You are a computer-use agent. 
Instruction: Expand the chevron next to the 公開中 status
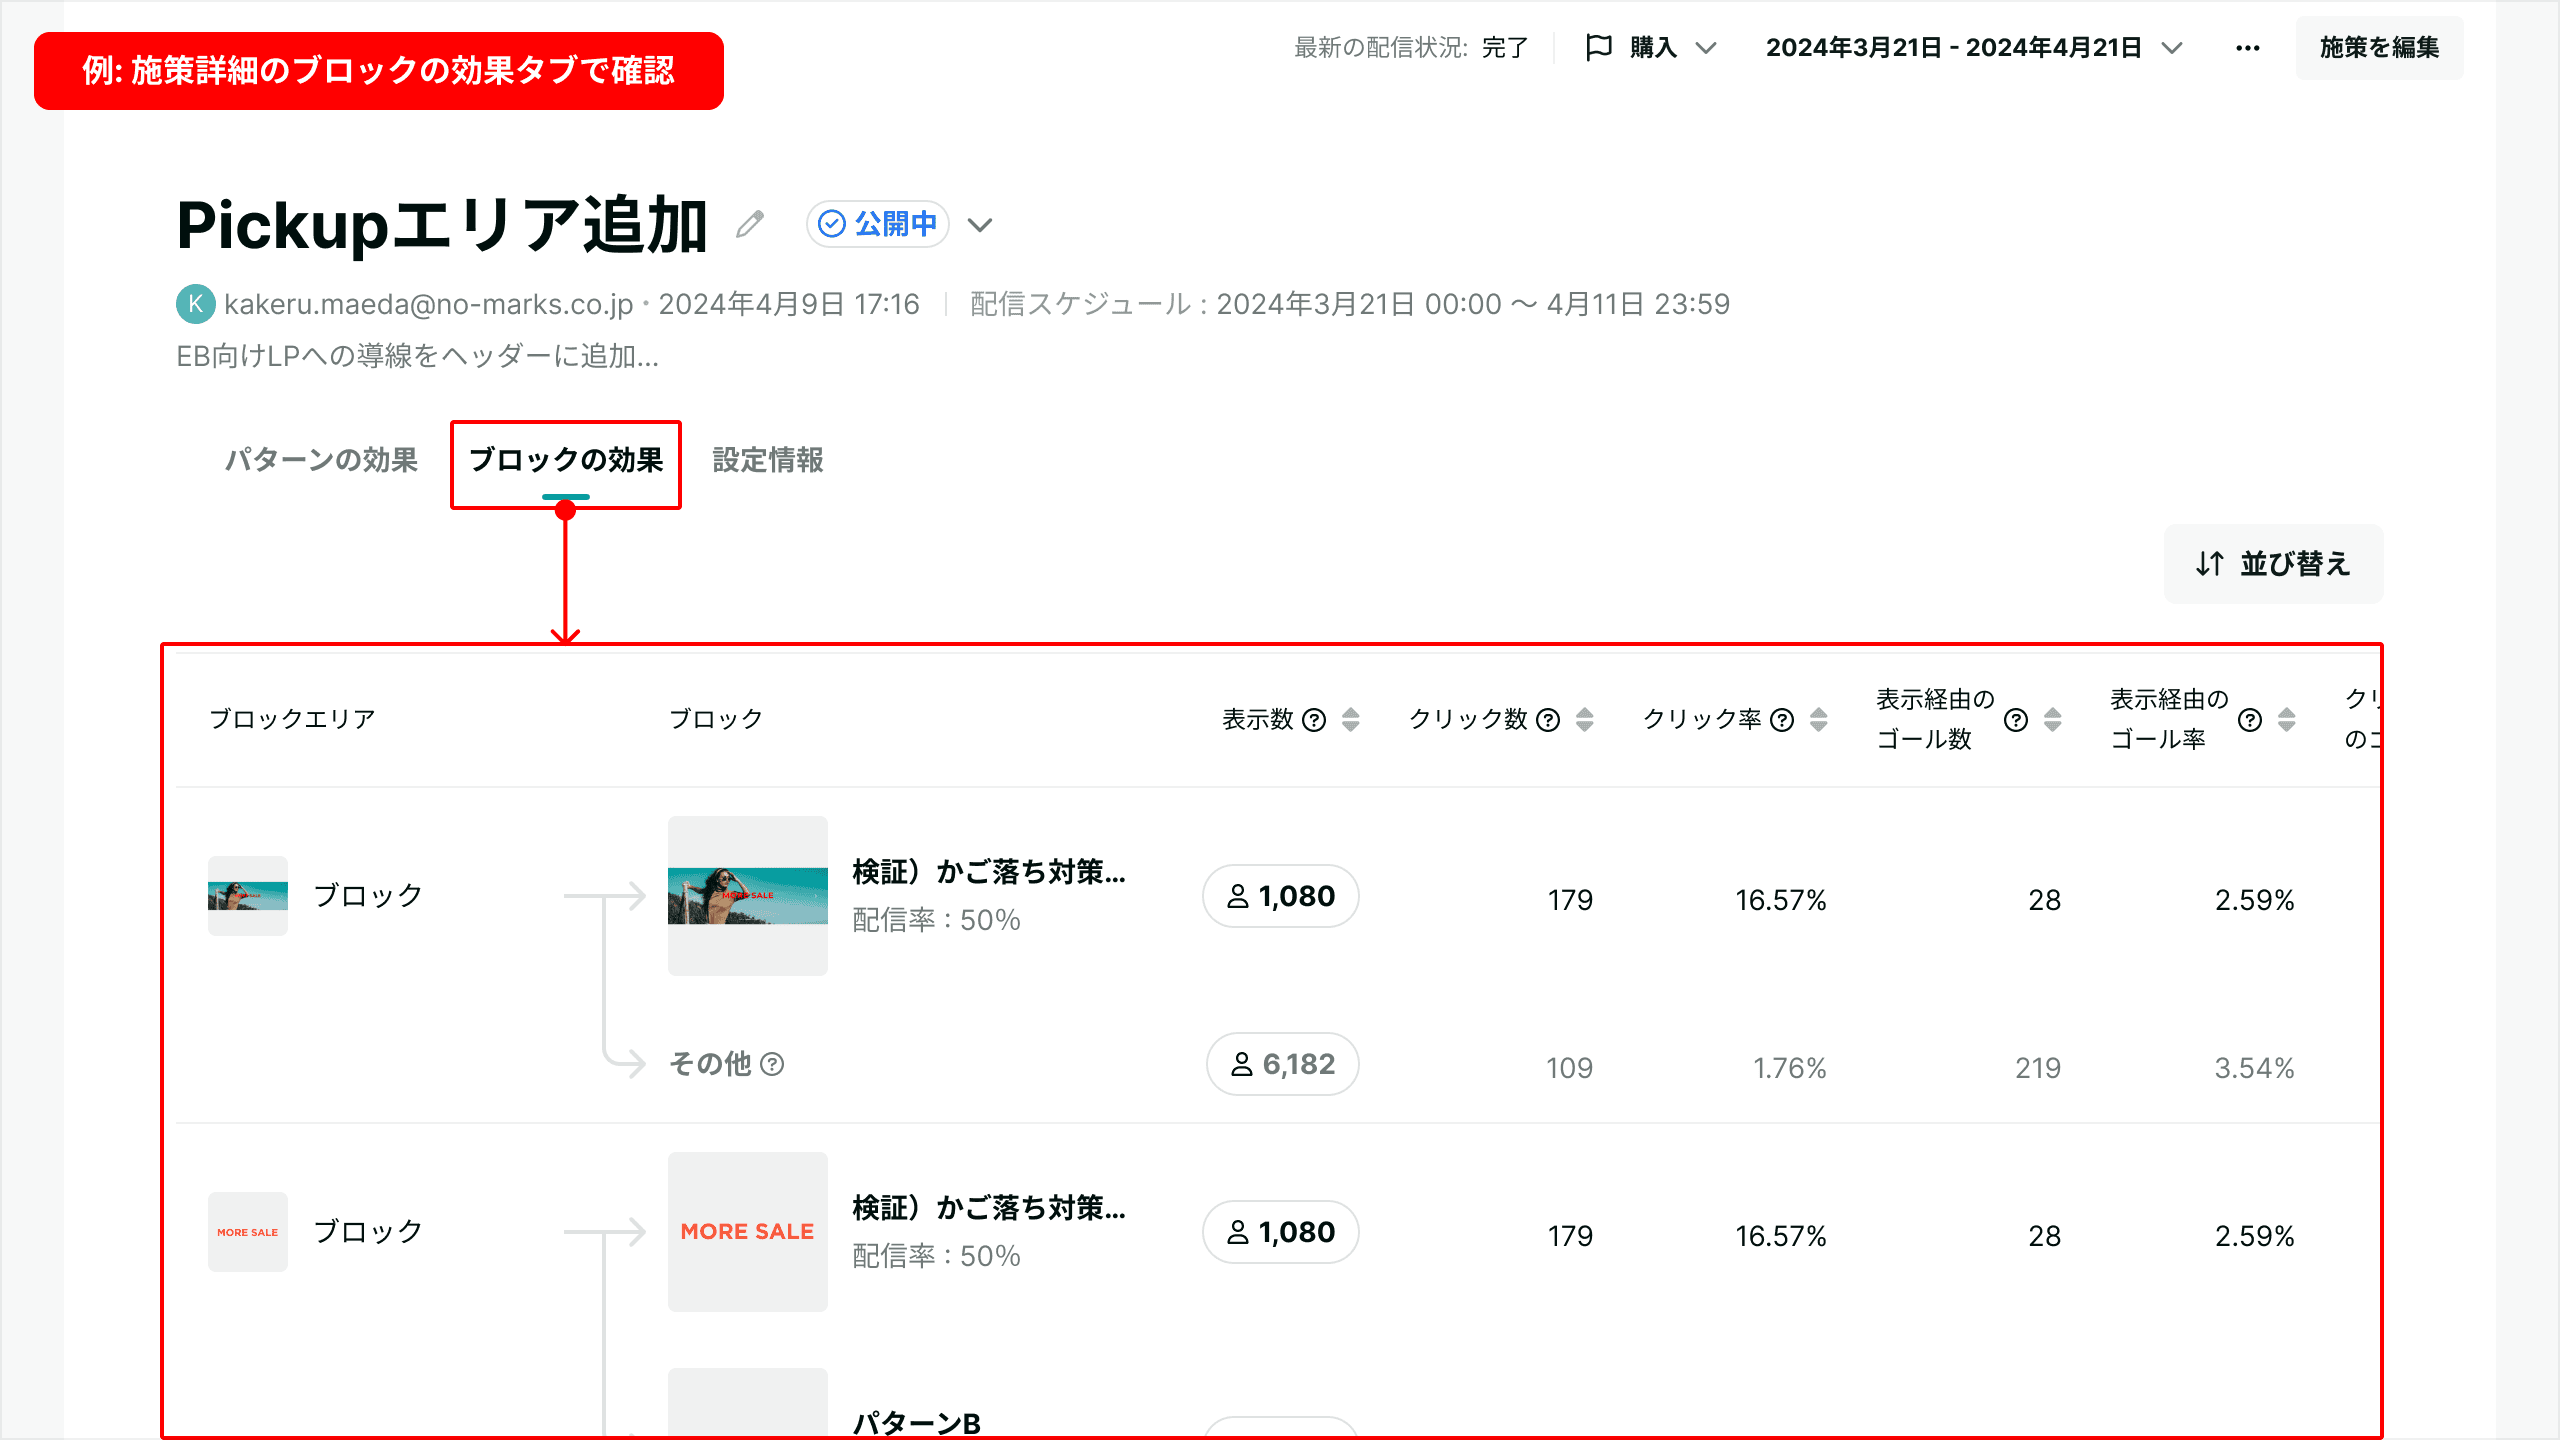tap(980, 225)
